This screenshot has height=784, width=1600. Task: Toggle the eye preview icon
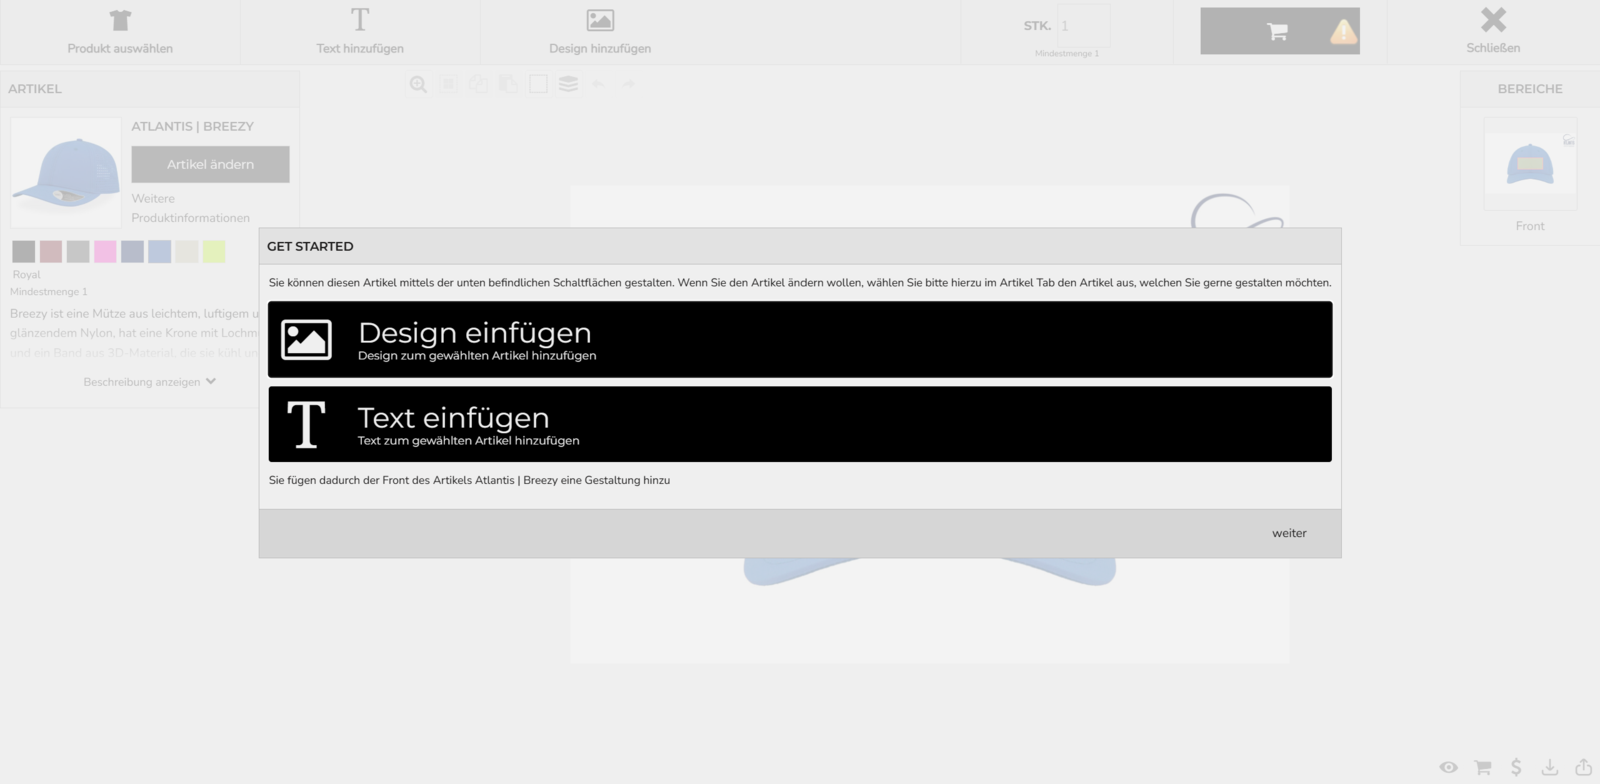click(x=1448, y=767)
